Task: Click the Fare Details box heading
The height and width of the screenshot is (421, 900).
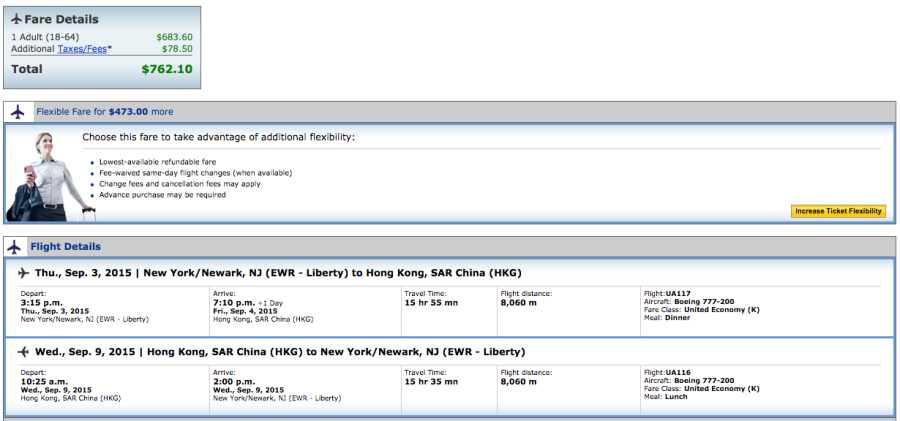Action: pos(61,19)
